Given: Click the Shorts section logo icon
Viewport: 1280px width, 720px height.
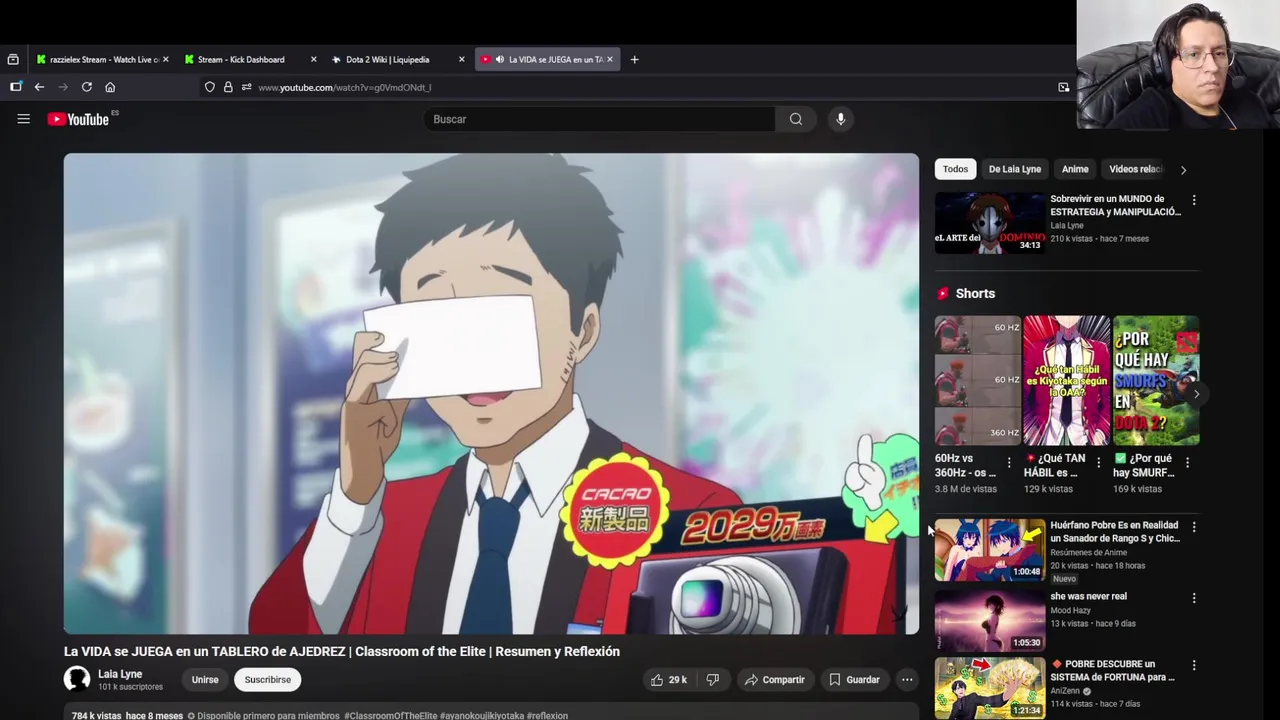Looking at the screenshot, I should [x=942, y=294].
